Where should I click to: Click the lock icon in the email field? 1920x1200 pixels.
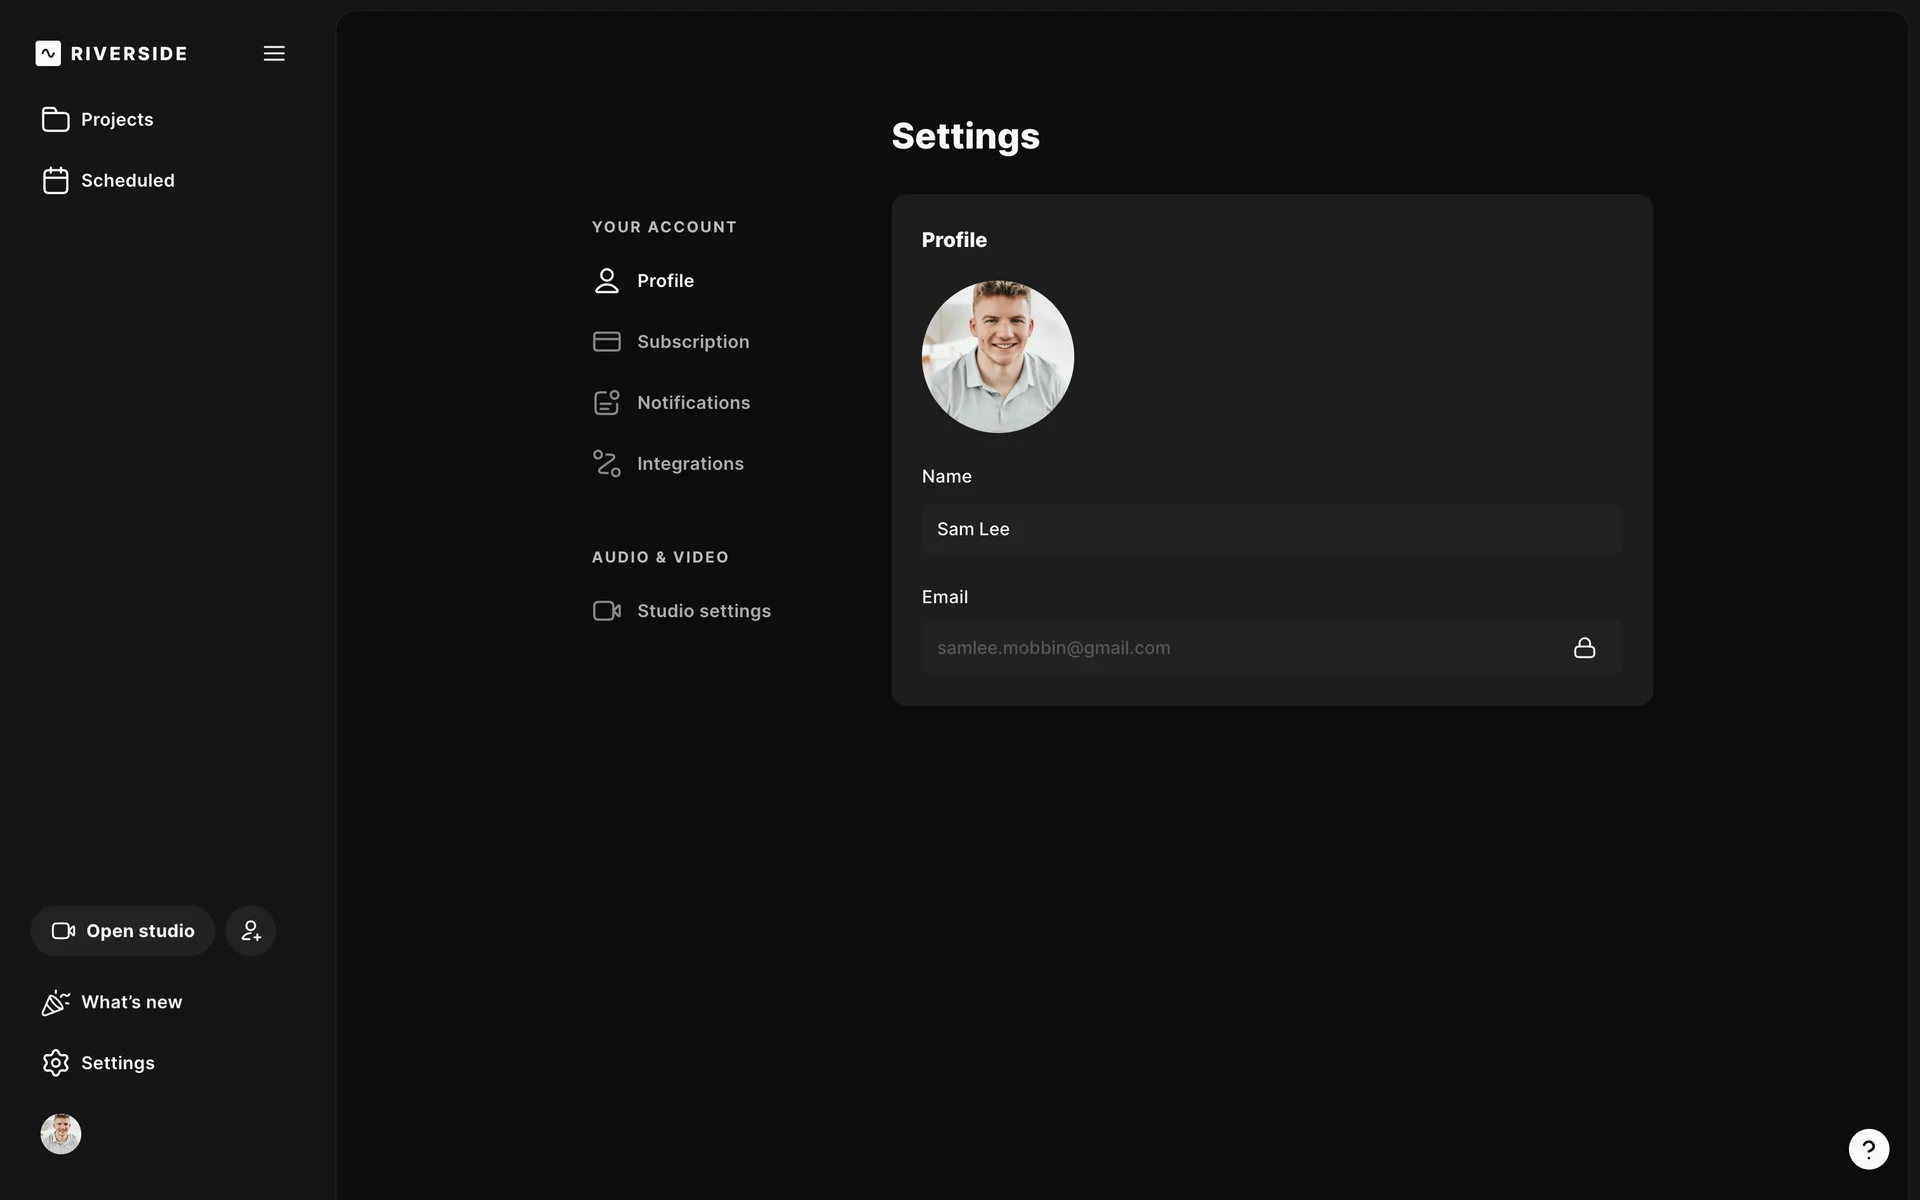click(1584, 648)
